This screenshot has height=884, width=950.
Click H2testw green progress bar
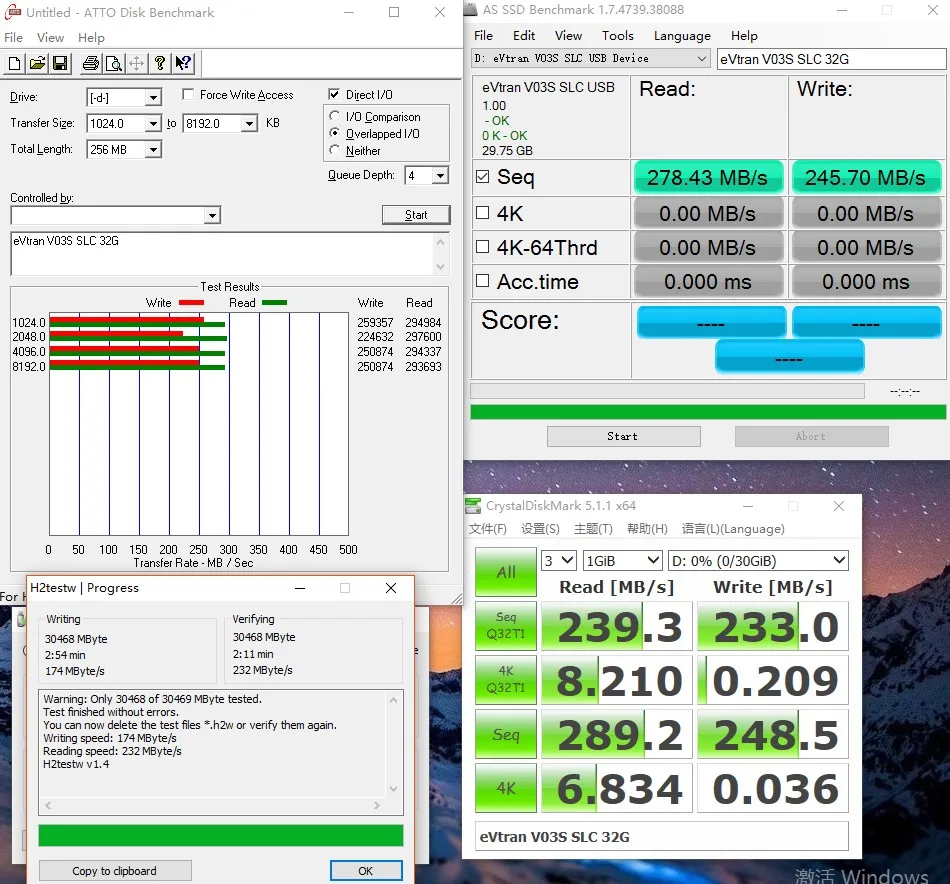coord(221,835)
